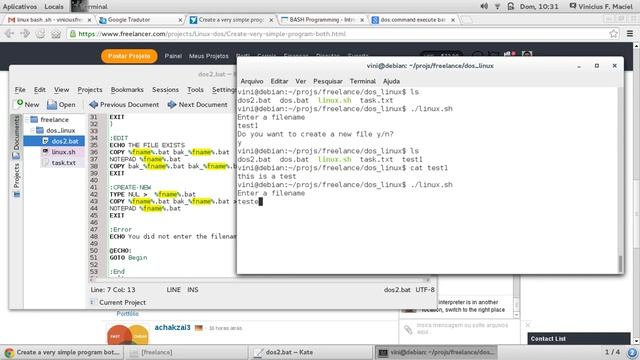Viewport: 640px width, 360px height.
Task: Click the Open file icon in Kate toolbar
Action: pos(52,105)
